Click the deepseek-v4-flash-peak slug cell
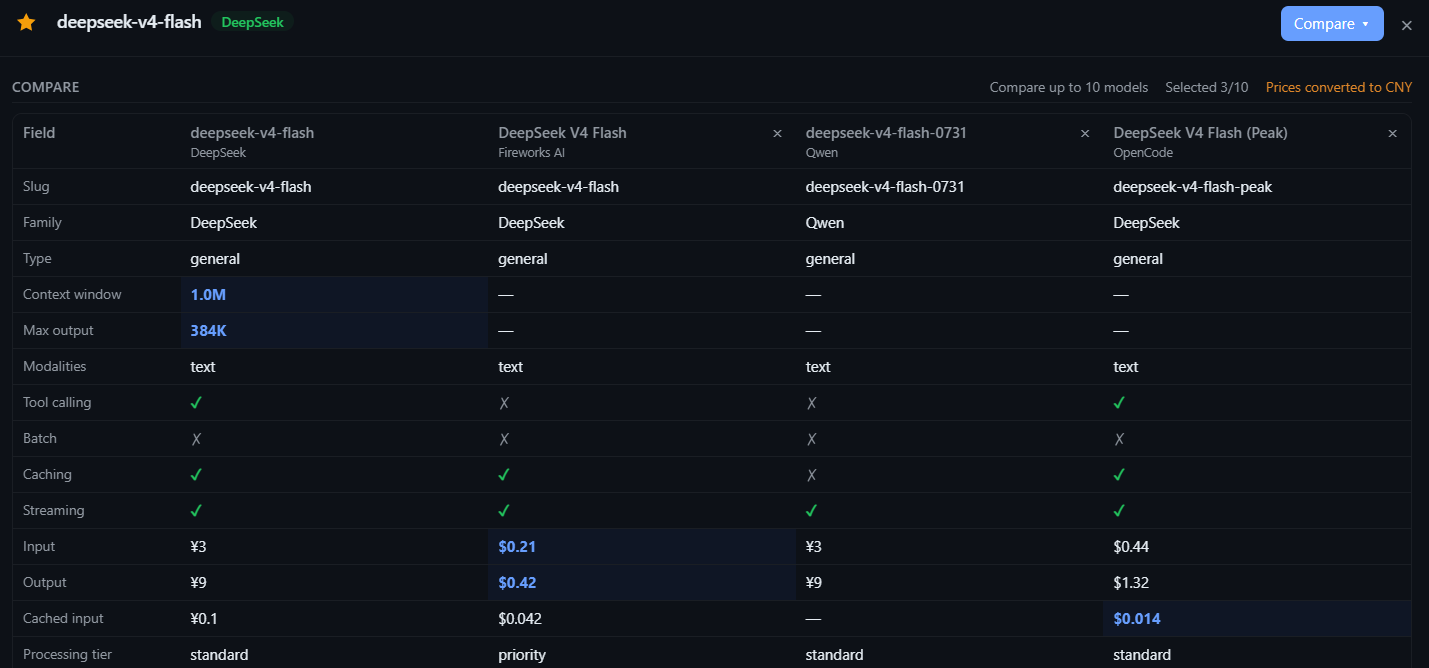Image resolution: width=1429 pixels, height=668 pixels. (1192, 187)
